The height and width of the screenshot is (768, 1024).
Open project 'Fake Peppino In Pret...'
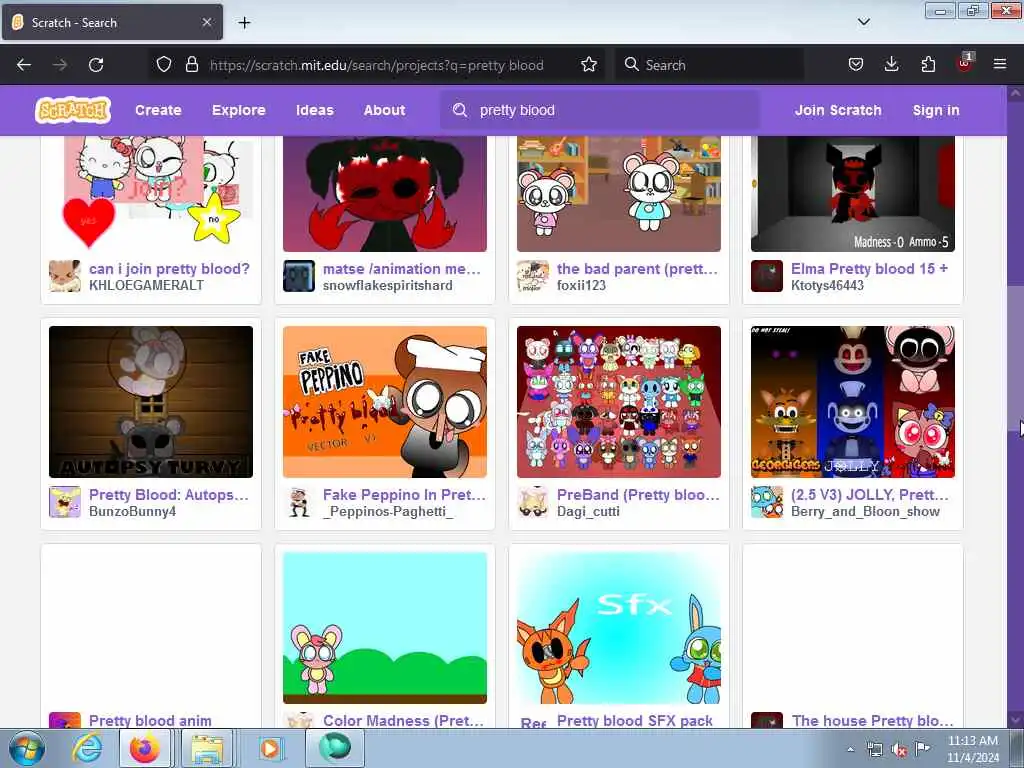[404, 494]
